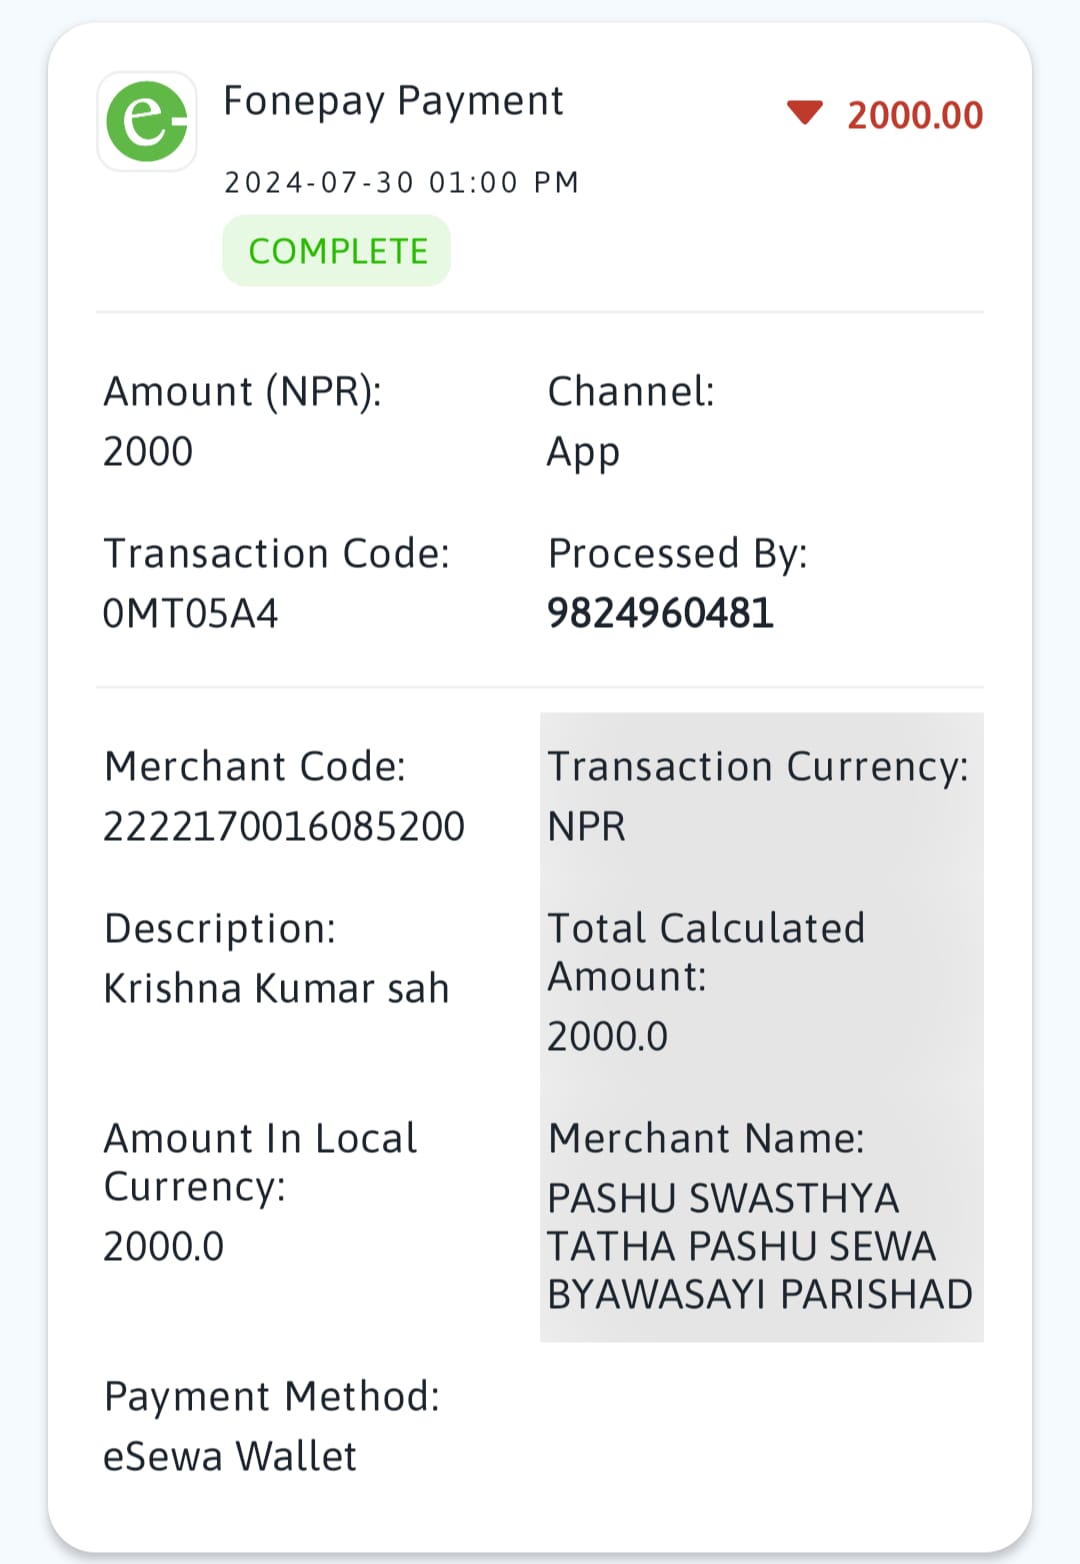Screen dimensions: 1080x1564
Task: Select payment method eSewa Wallet
Action: pos(230,1456)
